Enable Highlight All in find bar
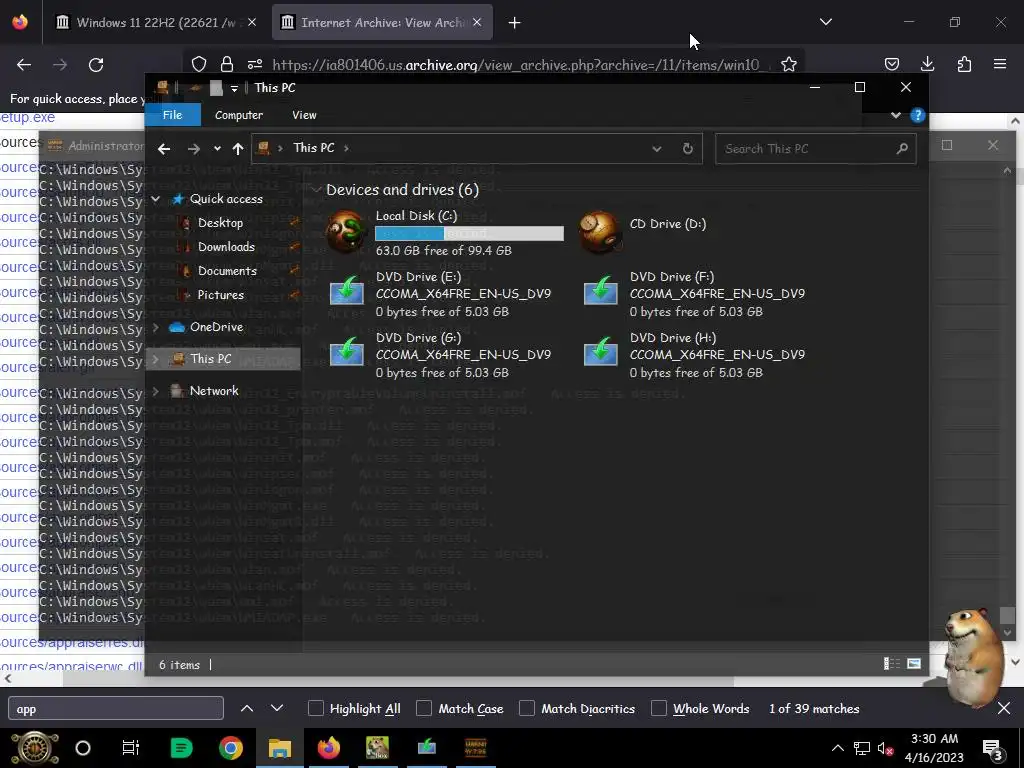 [315, 709]
